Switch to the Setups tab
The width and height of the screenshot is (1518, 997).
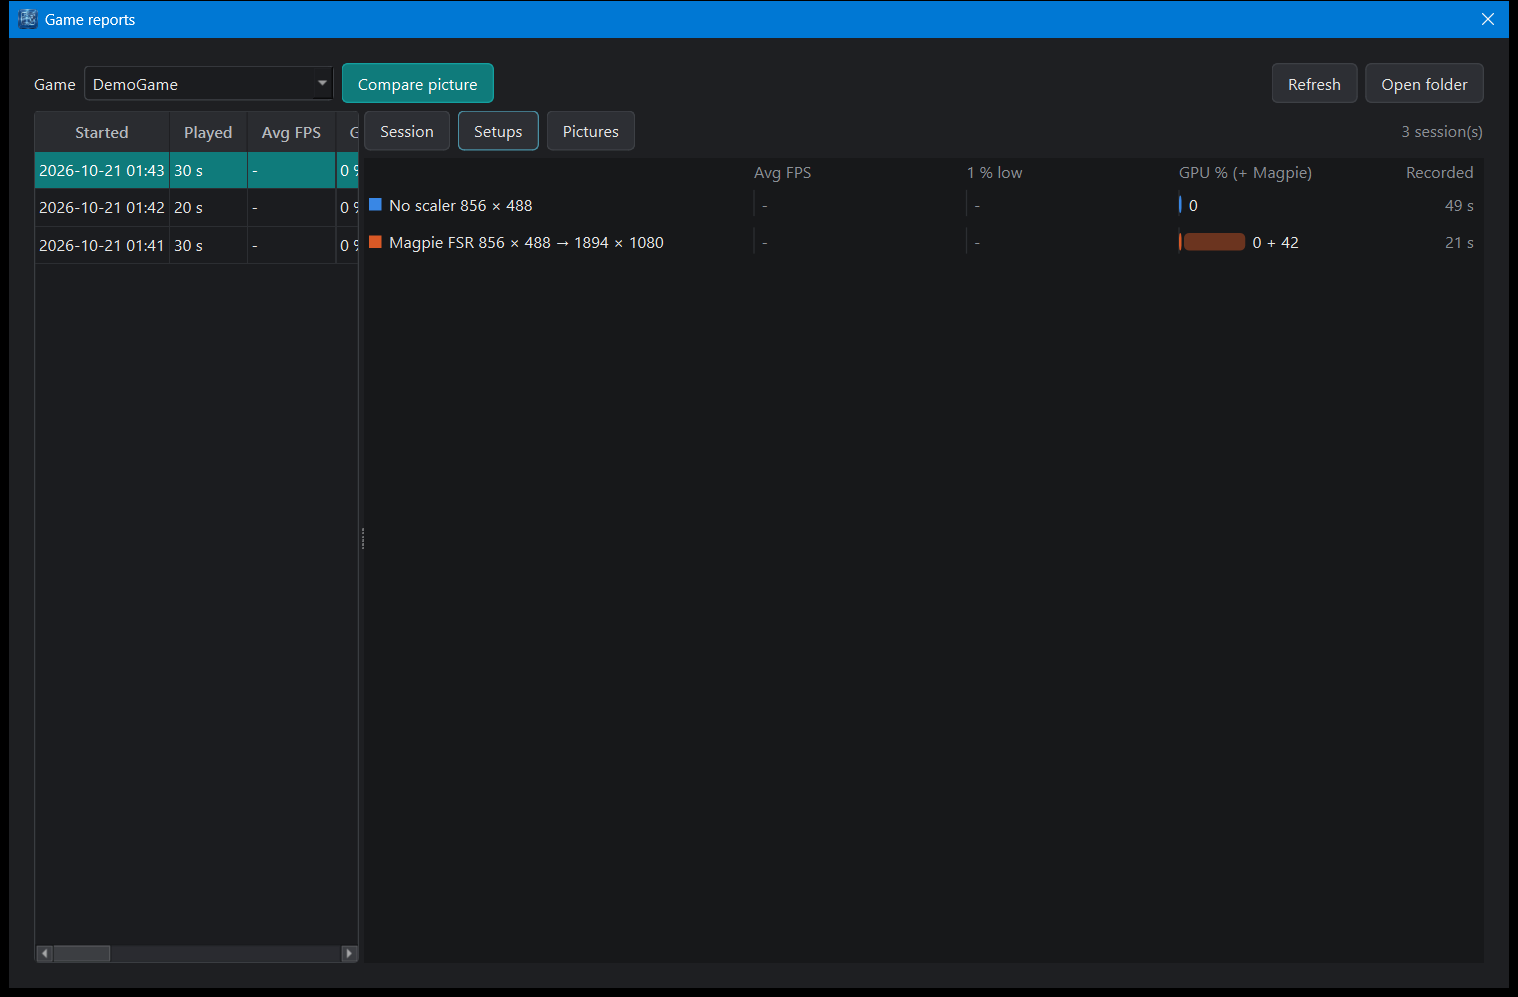(498, 131)
